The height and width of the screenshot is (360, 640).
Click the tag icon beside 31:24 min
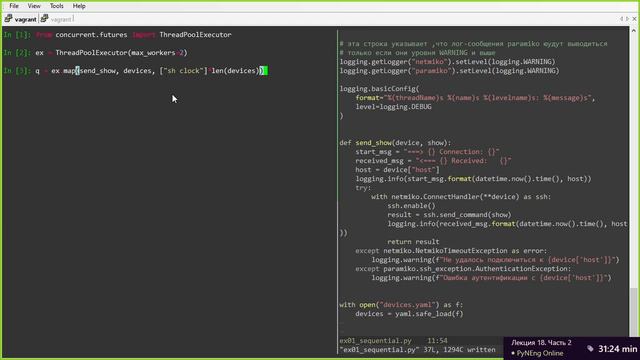tap(590, 349)
